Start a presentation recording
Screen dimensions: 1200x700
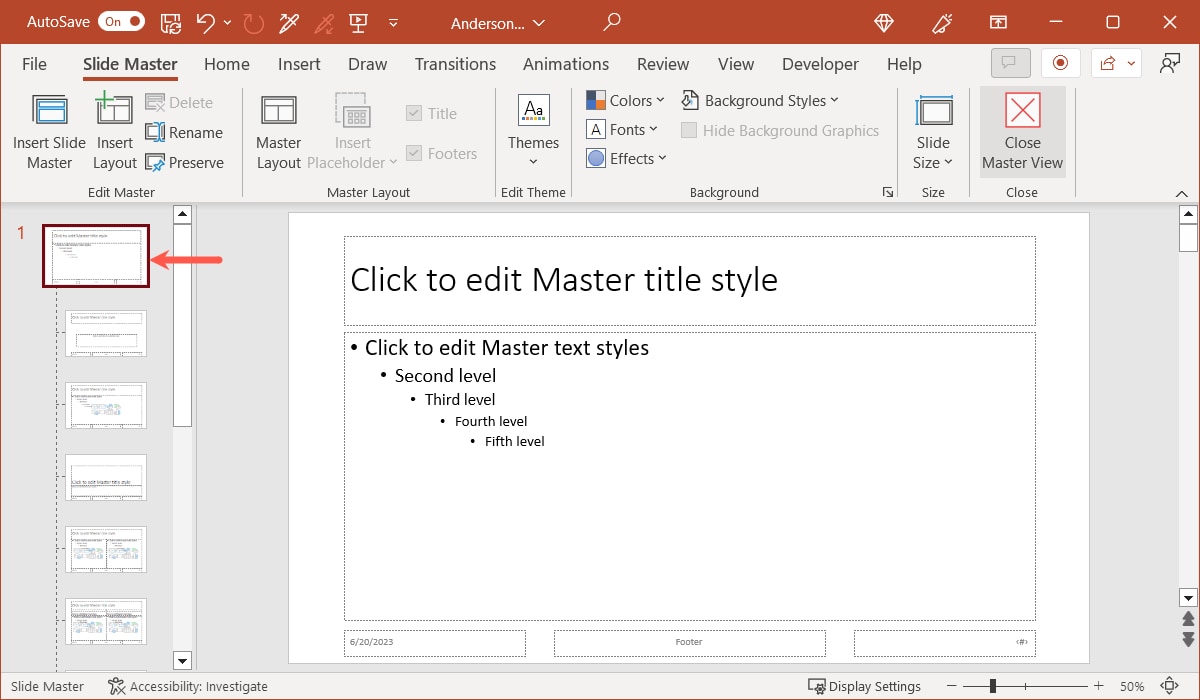tap(1060, 62)
